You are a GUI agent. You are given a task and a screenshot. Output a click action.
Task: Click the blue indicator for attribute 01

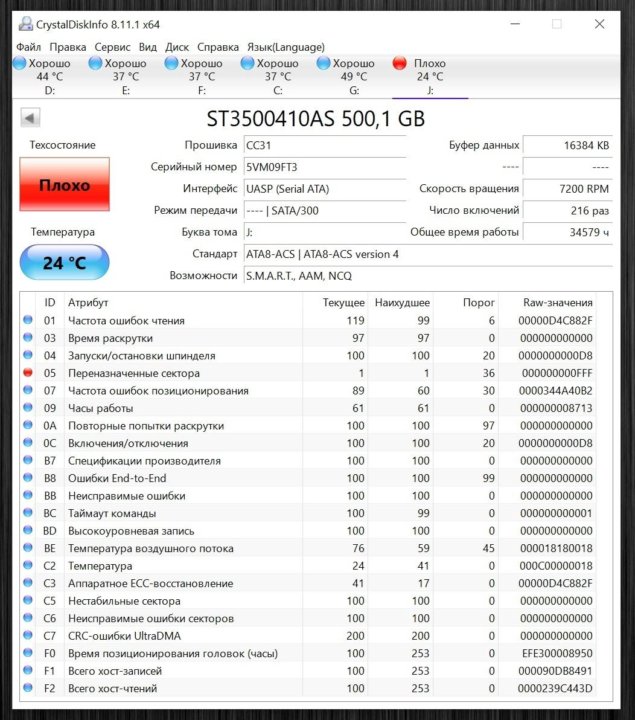point(29,321)
